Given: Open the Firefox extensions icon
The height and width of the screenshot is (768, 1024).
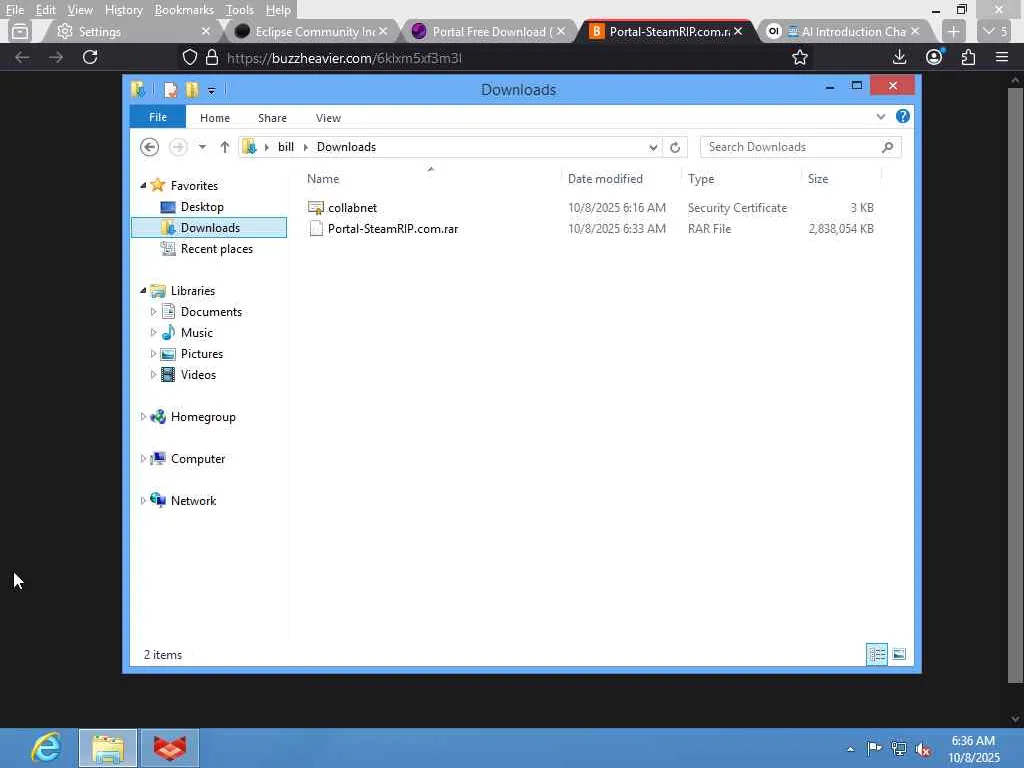Looking at the screenshot, I should [968, 57].
